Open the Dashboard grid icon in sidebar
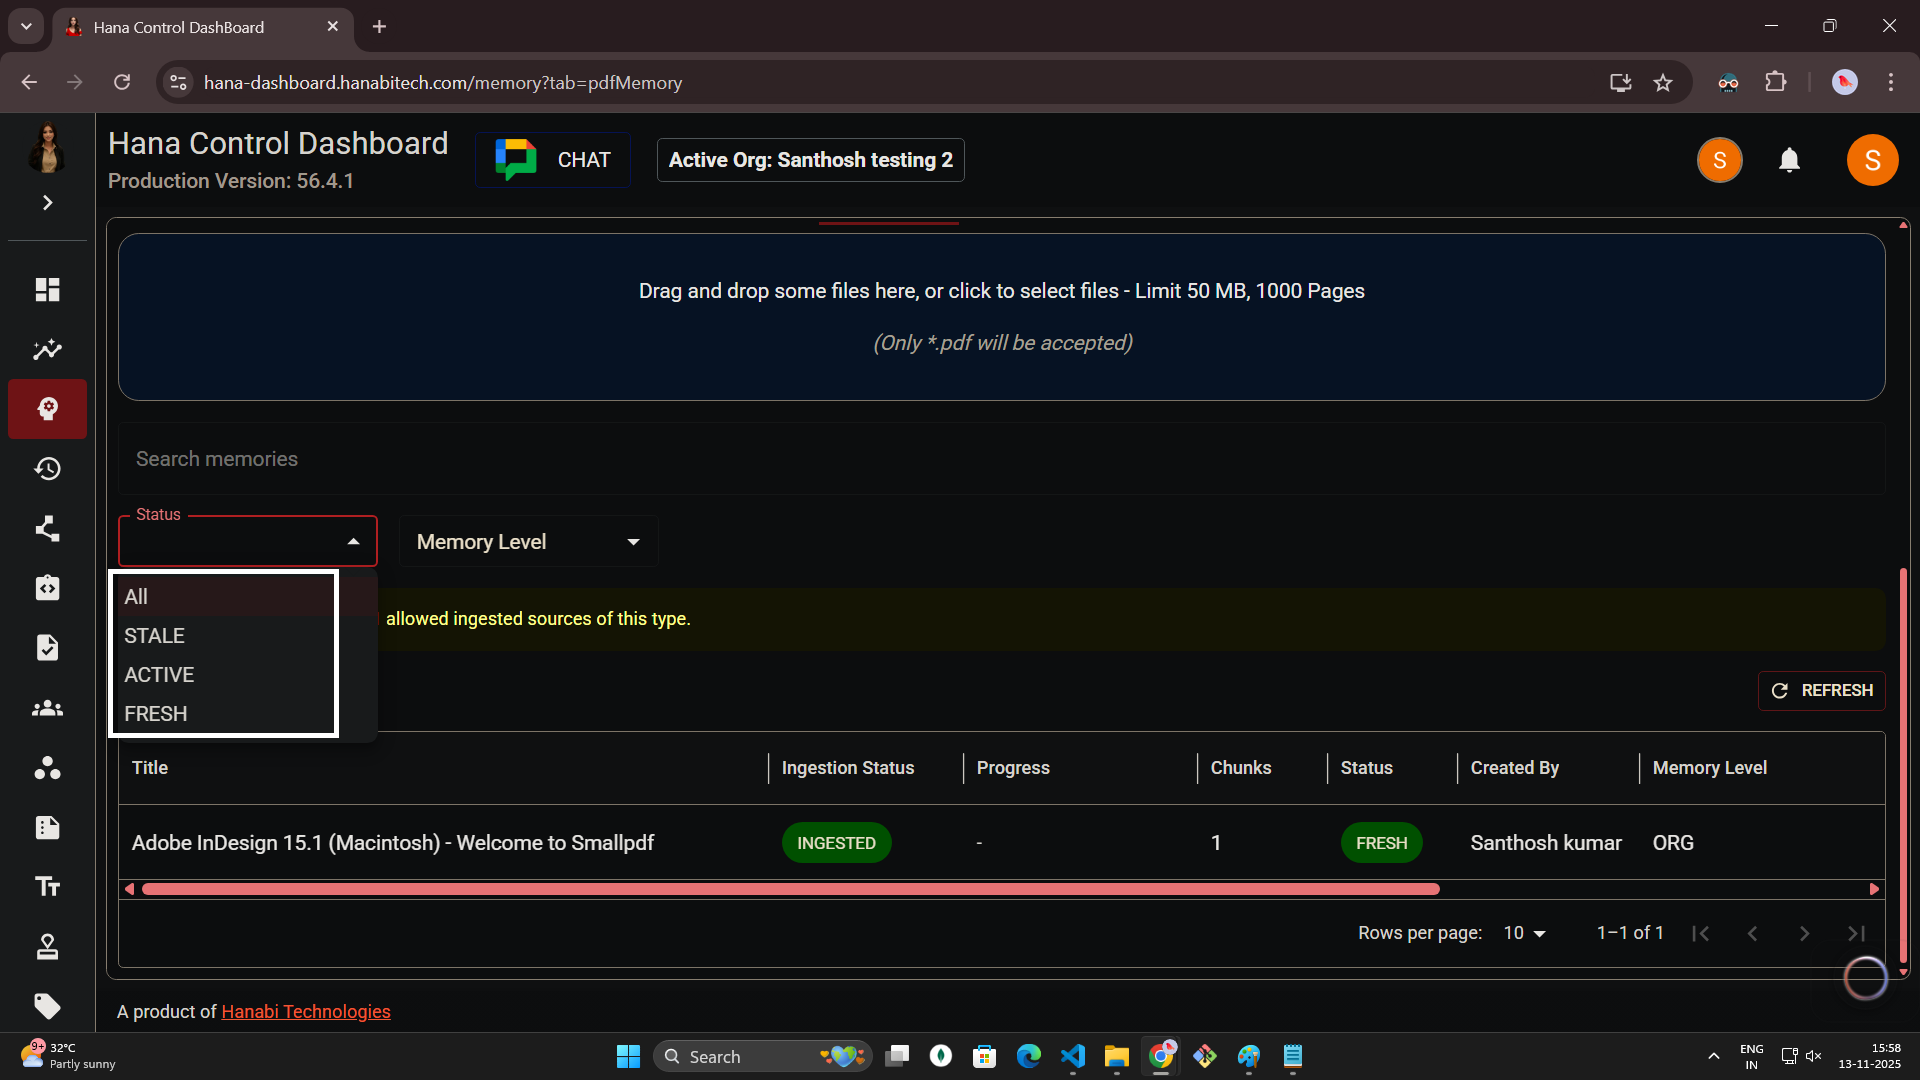The height and width of the screenshot is (1080, 1920). pyautogui.click(x=47, y=289)
